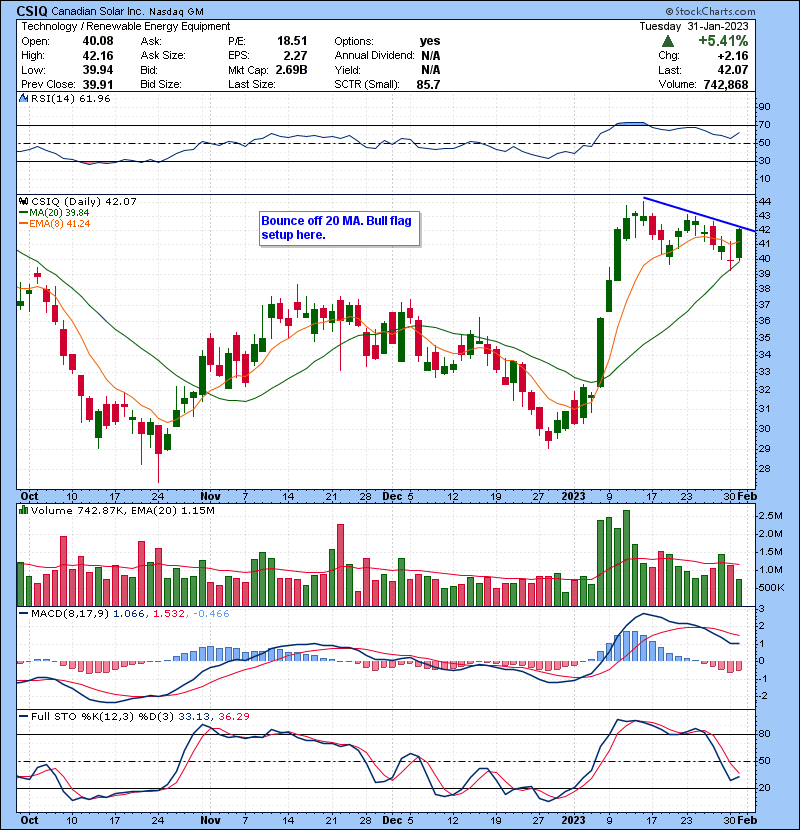
Task: Click the MA(20) green legend line
Action: point(24,212)
